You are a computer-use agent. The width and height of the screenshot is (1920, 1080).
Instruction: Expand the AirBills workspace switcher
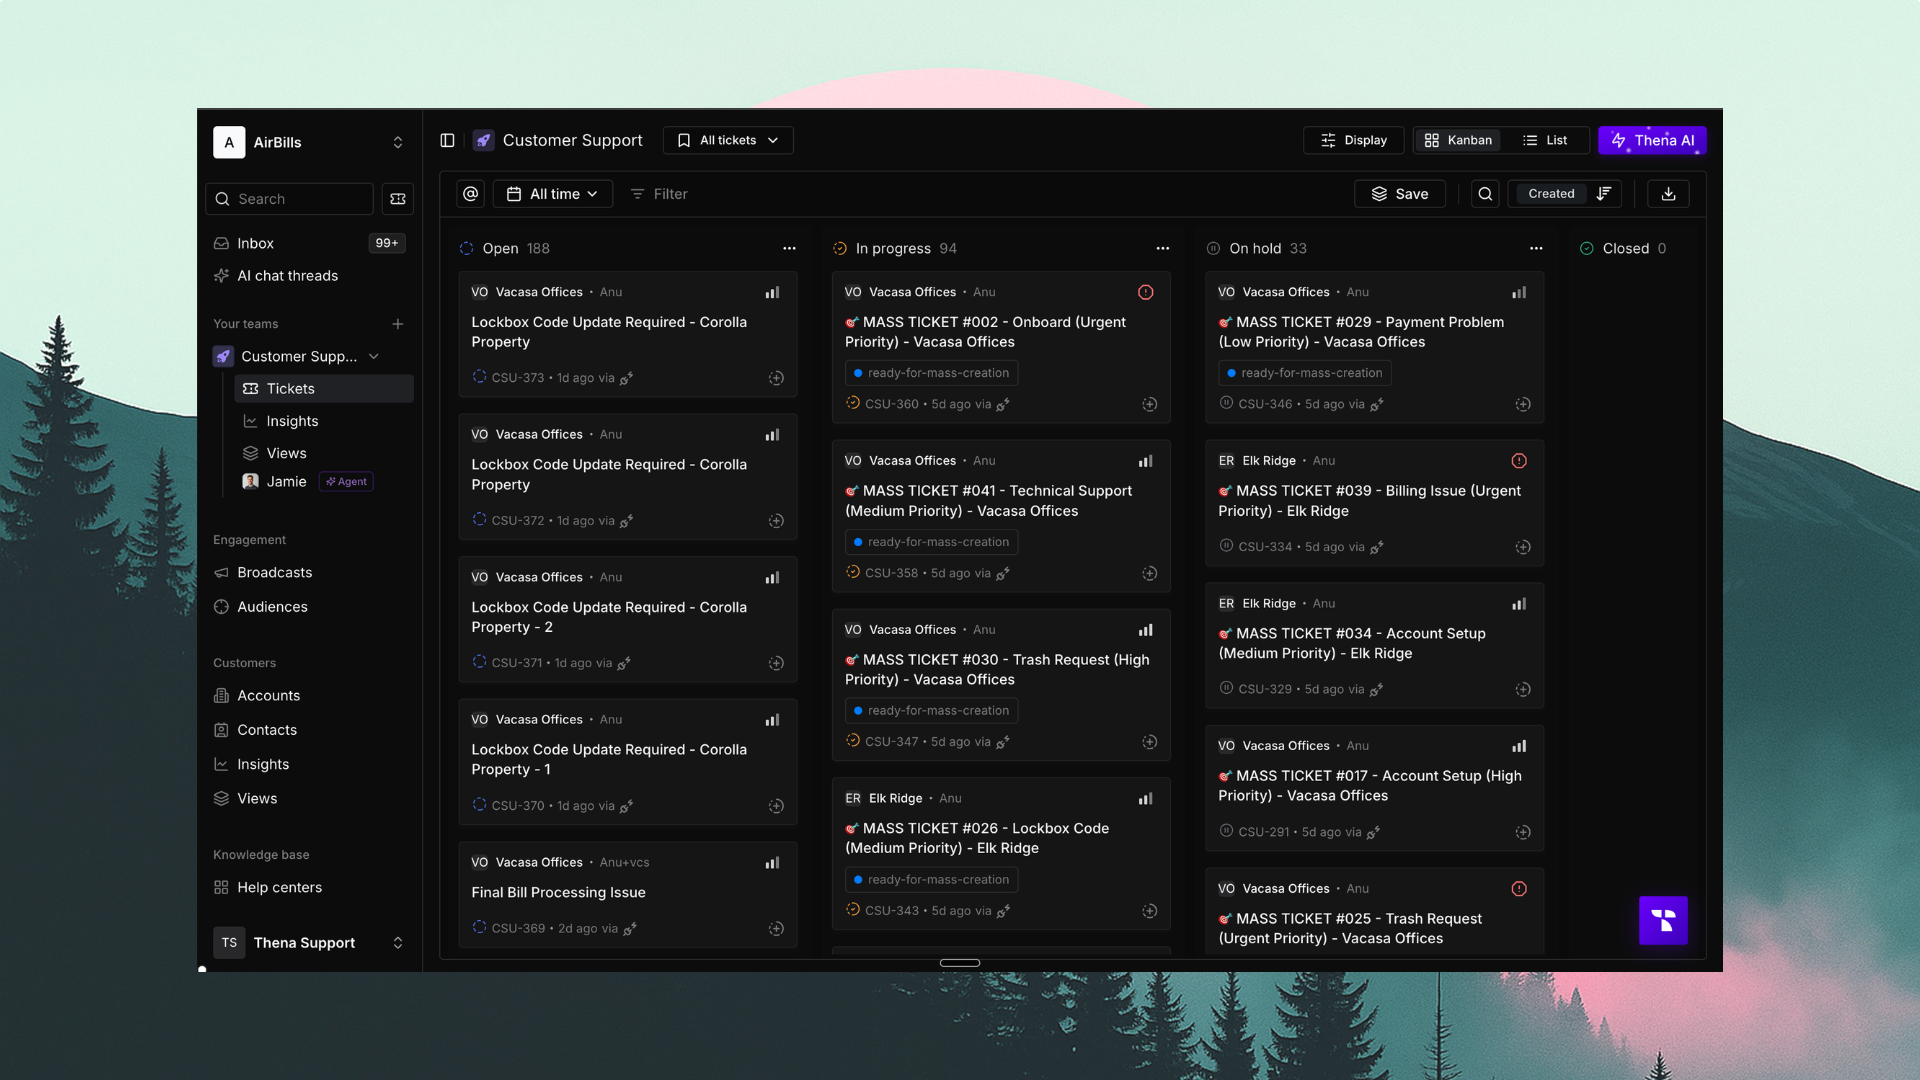click(x=397, y=141)
